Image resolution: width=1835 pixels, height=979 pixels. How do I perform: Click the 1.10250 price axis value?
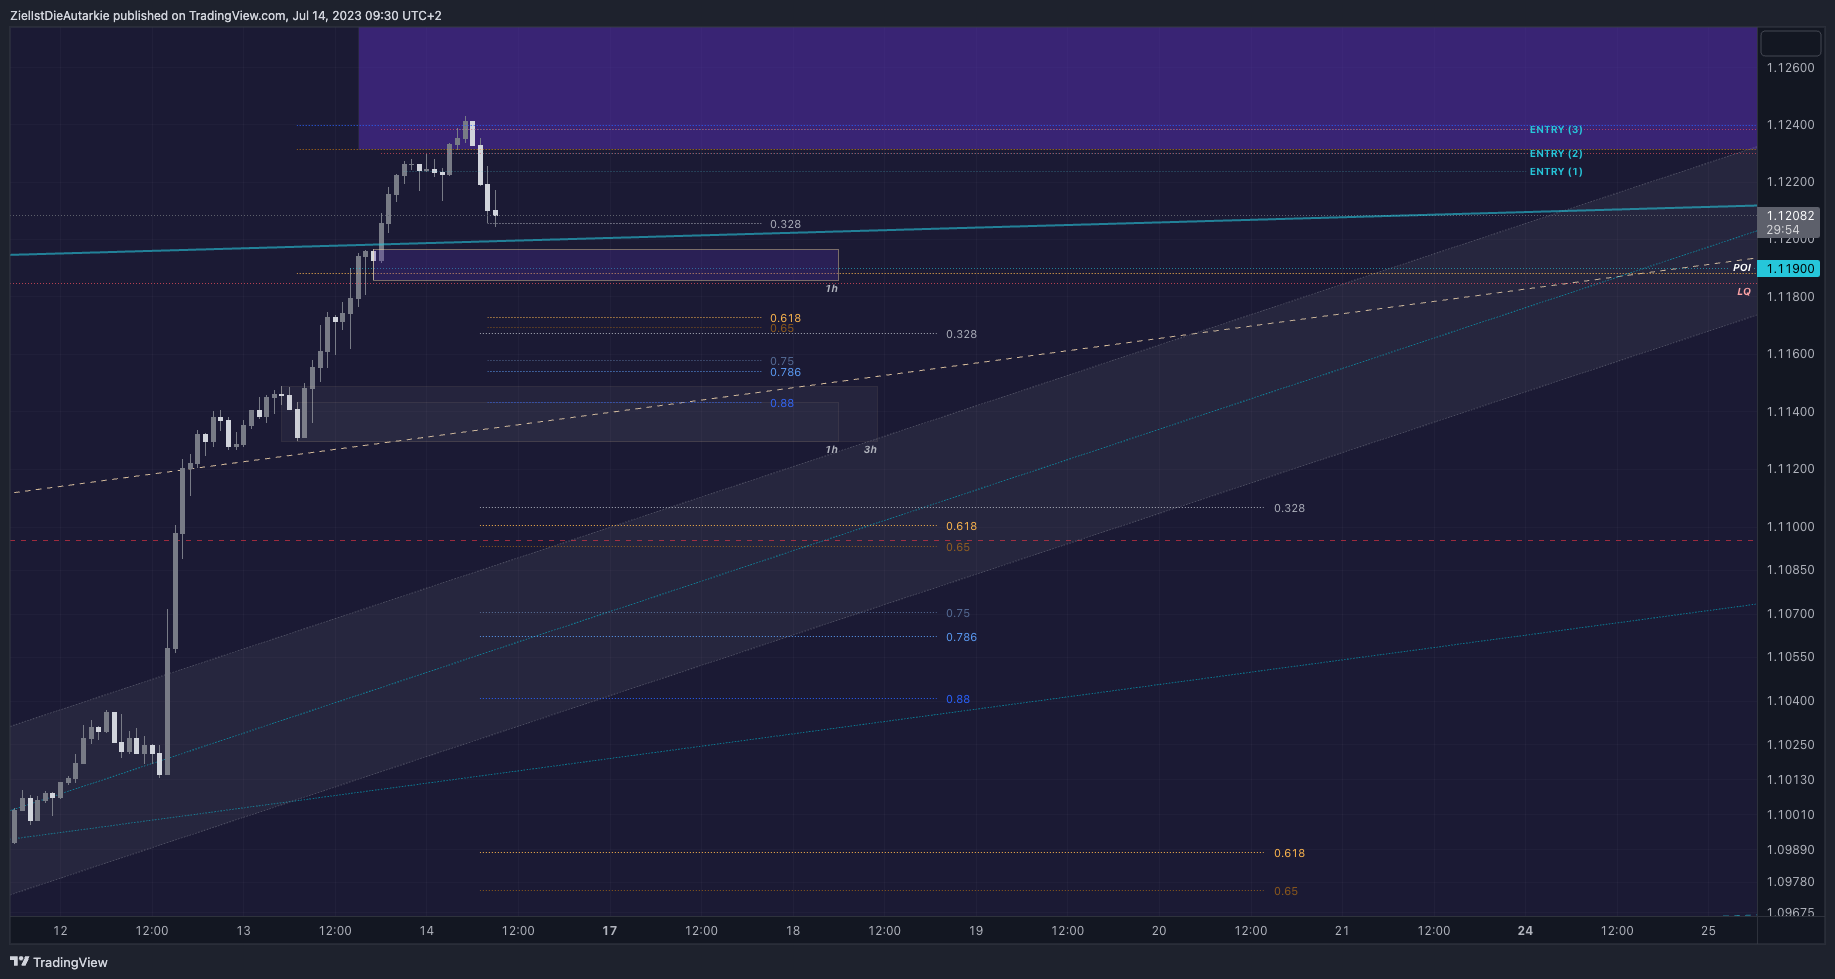pos(1790,745)
